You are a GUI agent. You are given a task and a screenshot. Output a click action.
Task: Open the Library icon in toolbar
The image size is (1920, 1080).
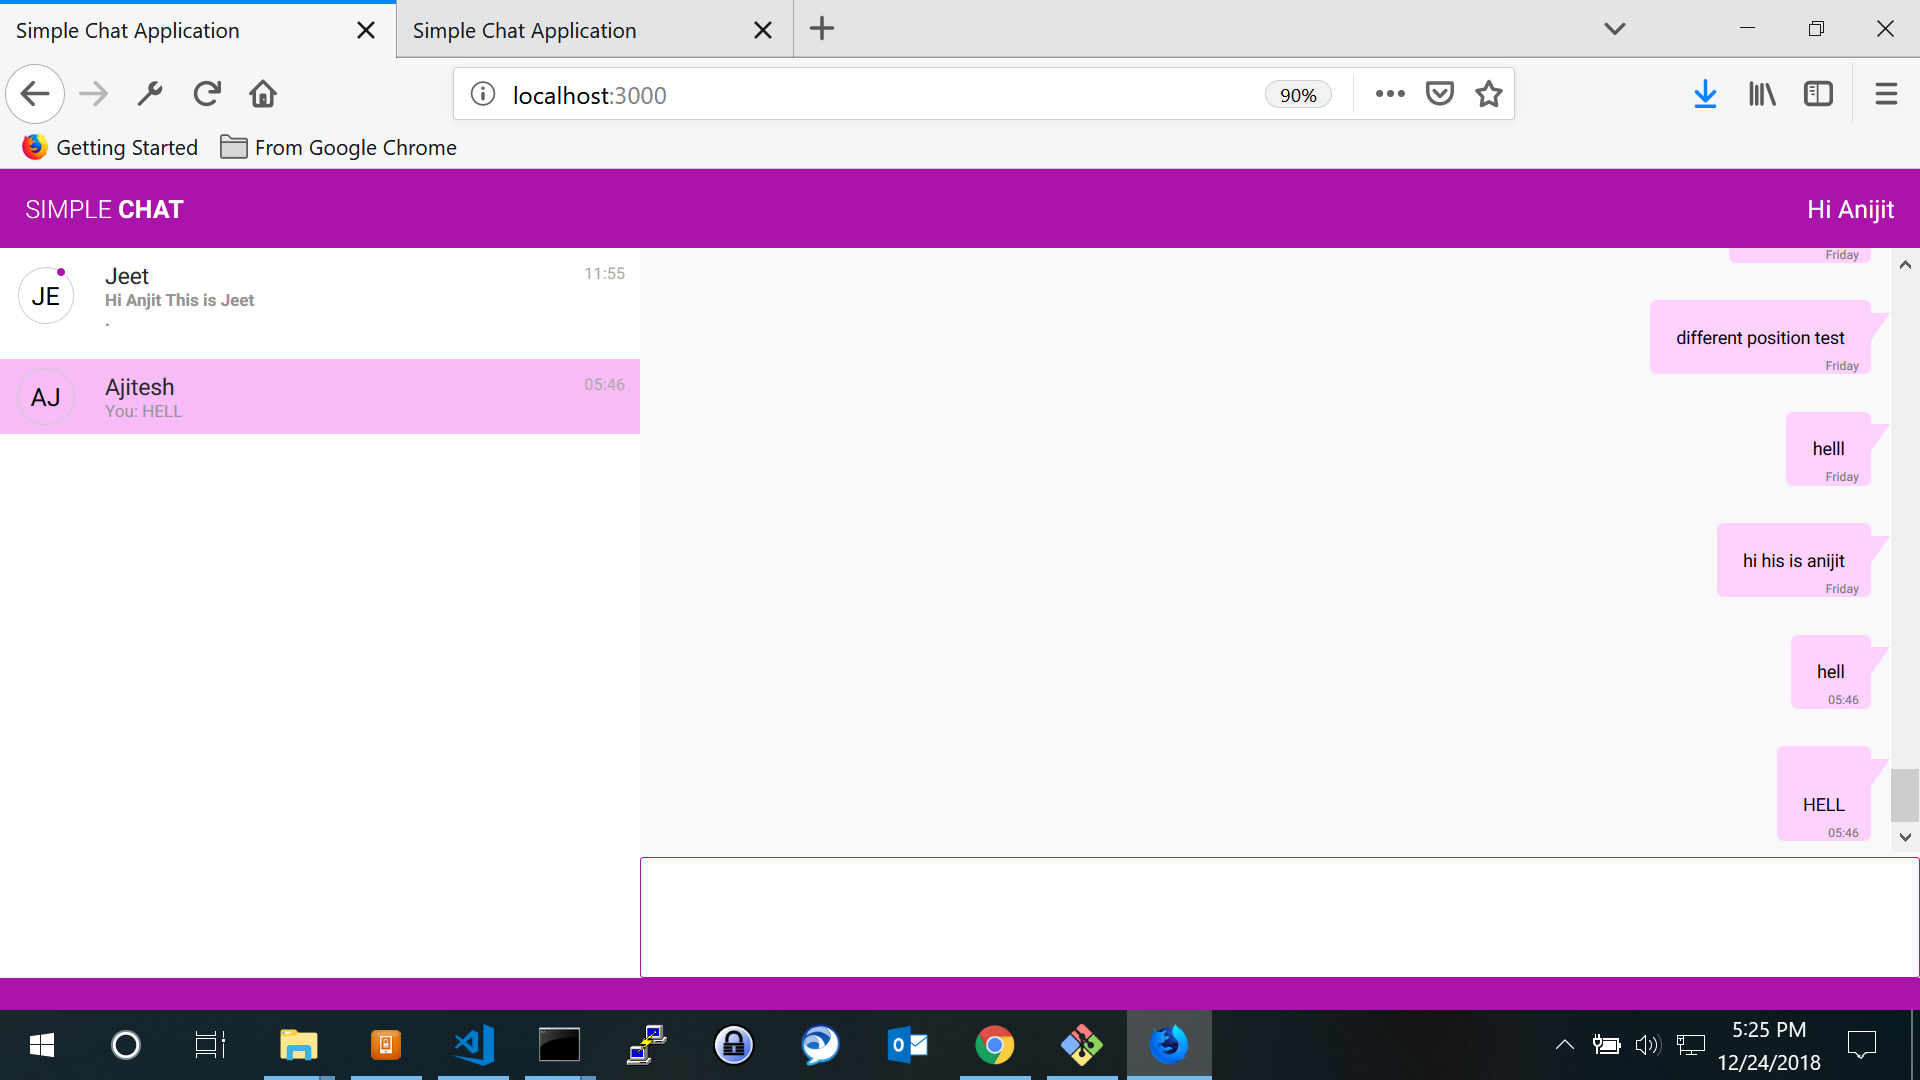click(1761, 94)
